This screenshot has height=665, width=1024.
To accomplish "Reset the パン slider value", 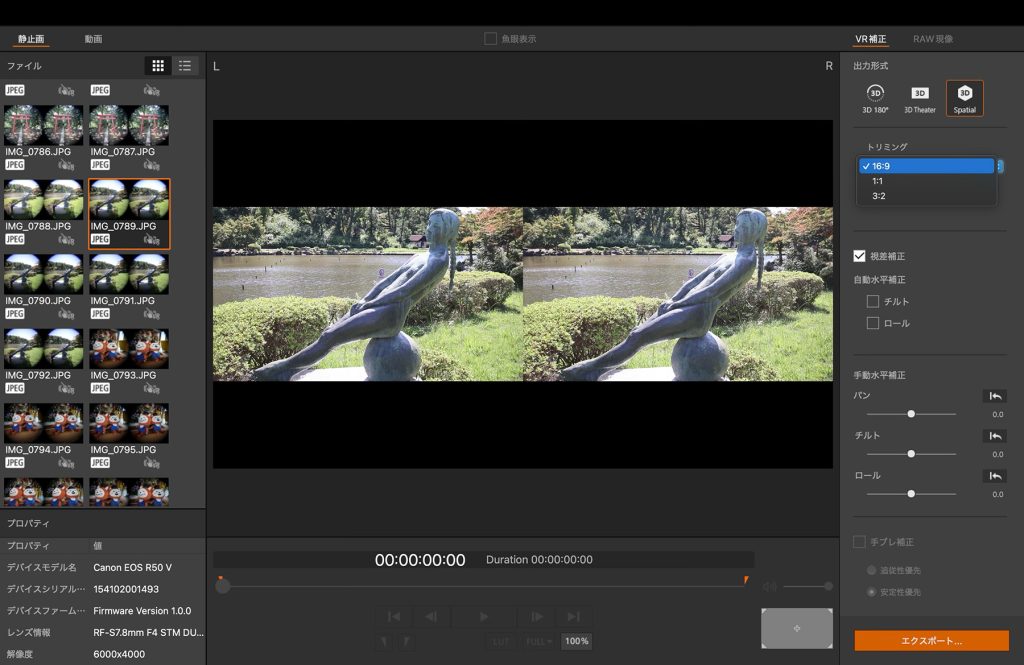I will [x=993, y=396].
